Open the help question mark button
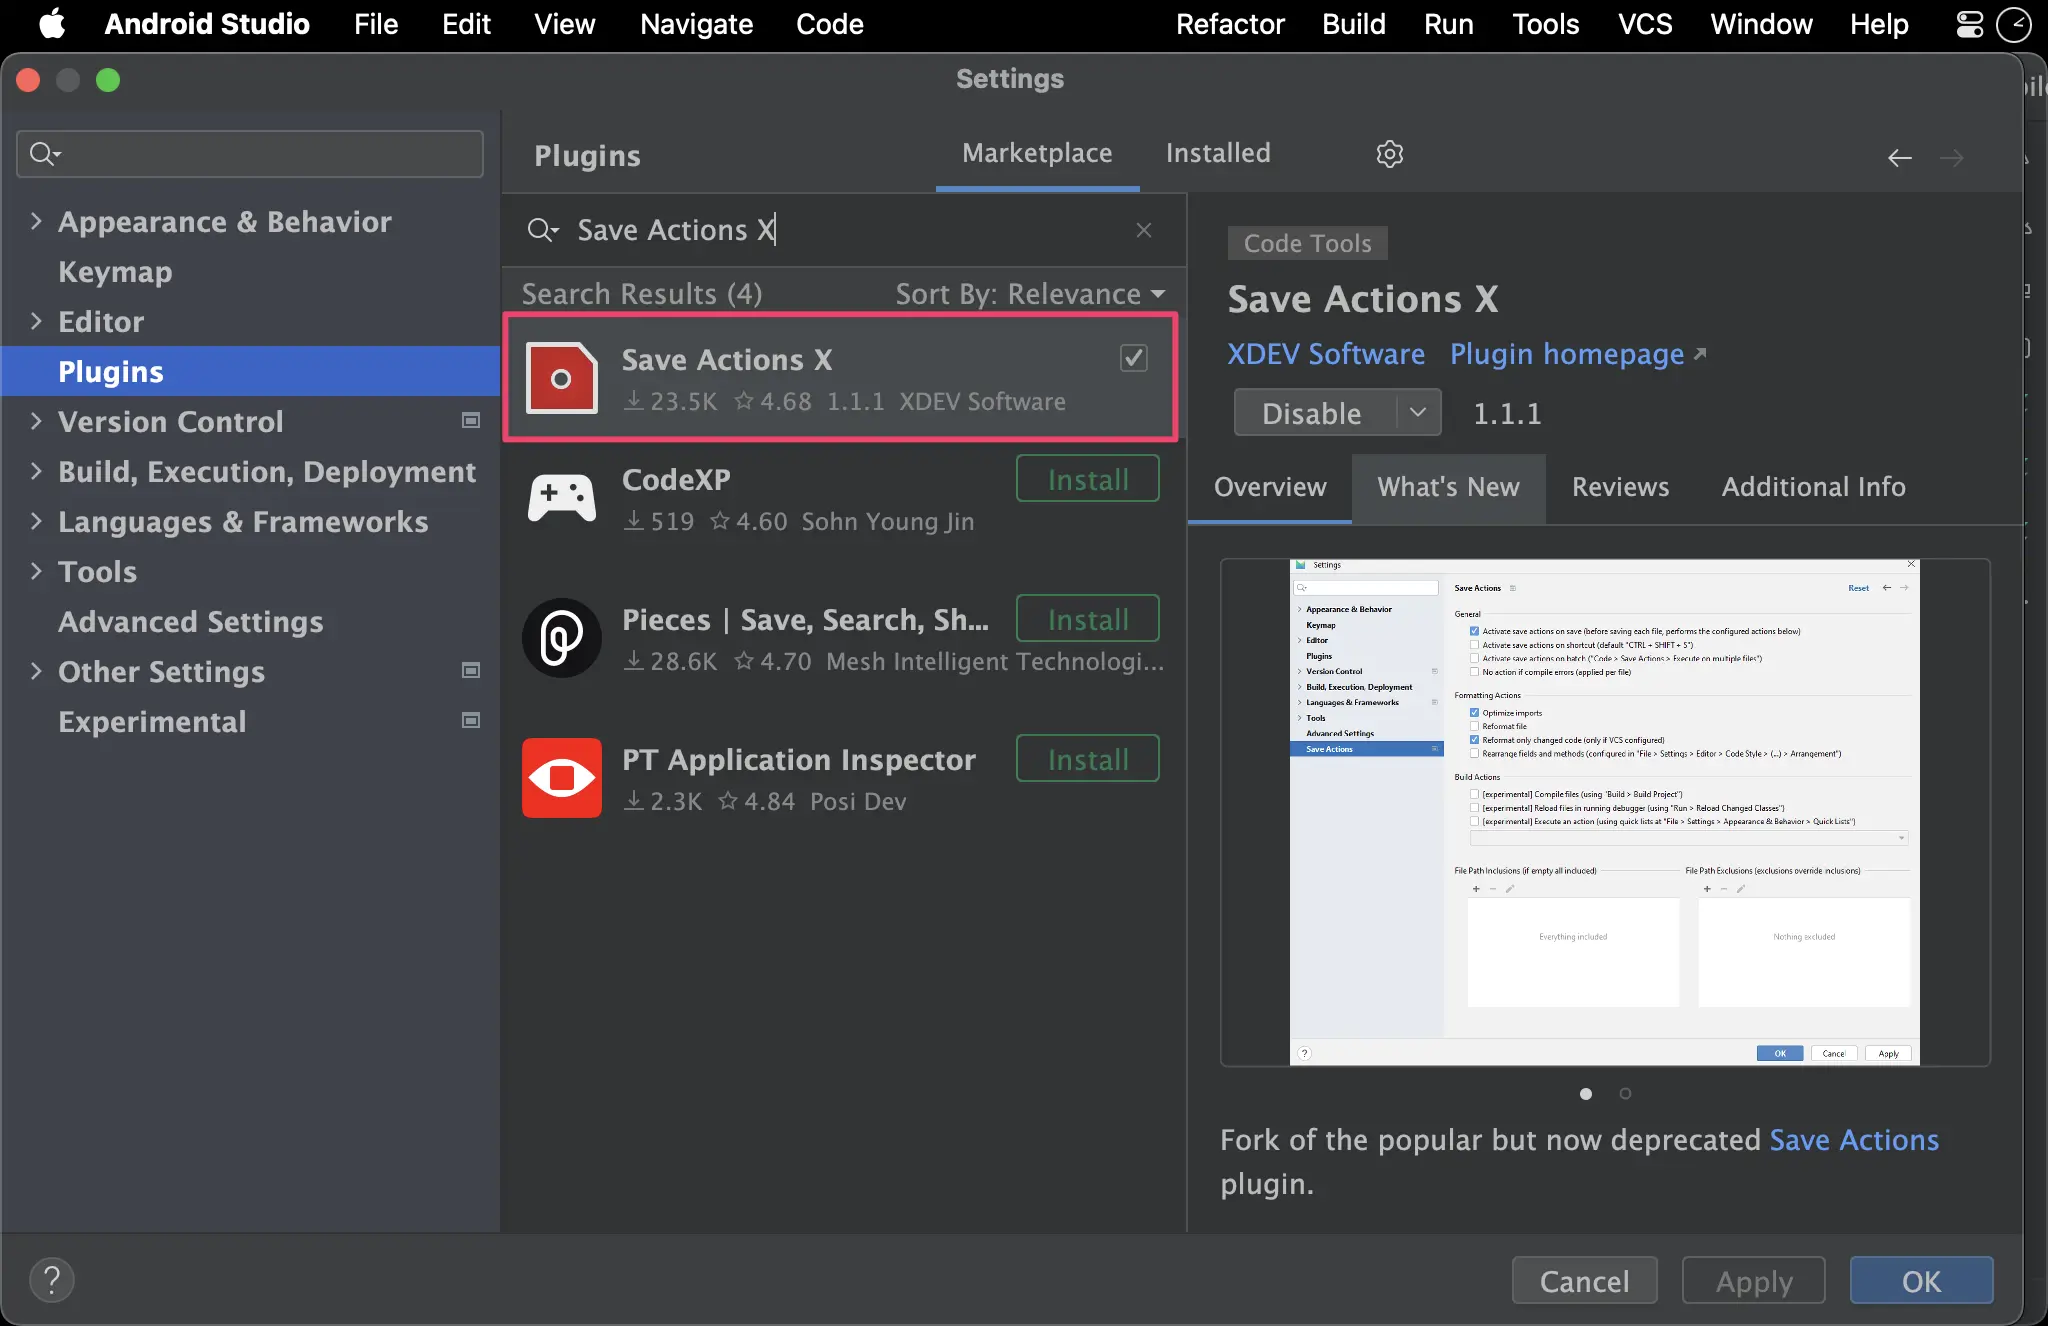This screenshot has width=2048, height=1326. click(52, 1280)
